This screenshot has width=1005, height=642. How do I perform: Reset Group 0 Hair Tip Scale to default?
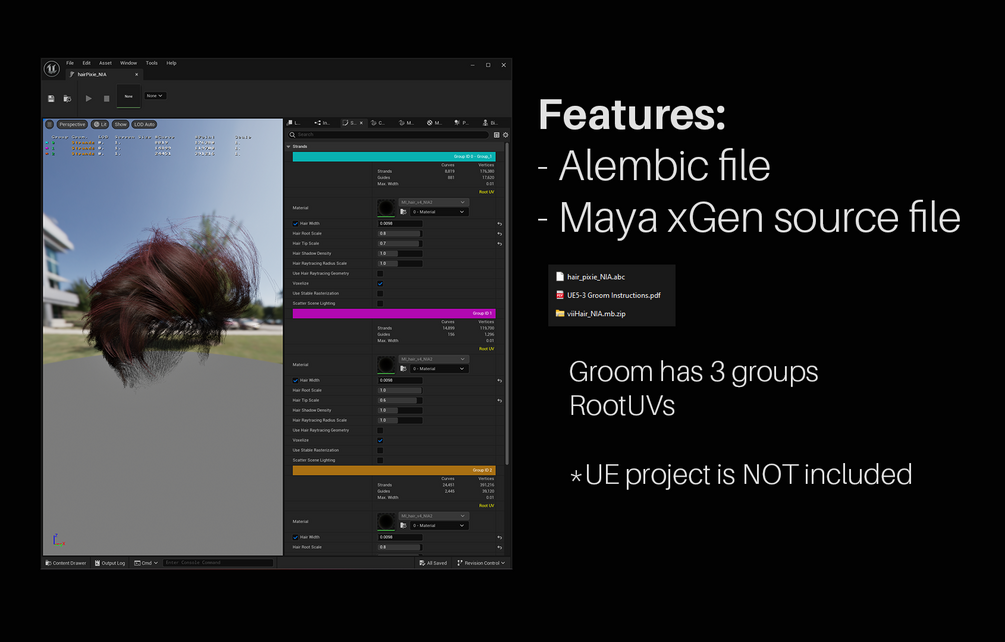(499, 243)
